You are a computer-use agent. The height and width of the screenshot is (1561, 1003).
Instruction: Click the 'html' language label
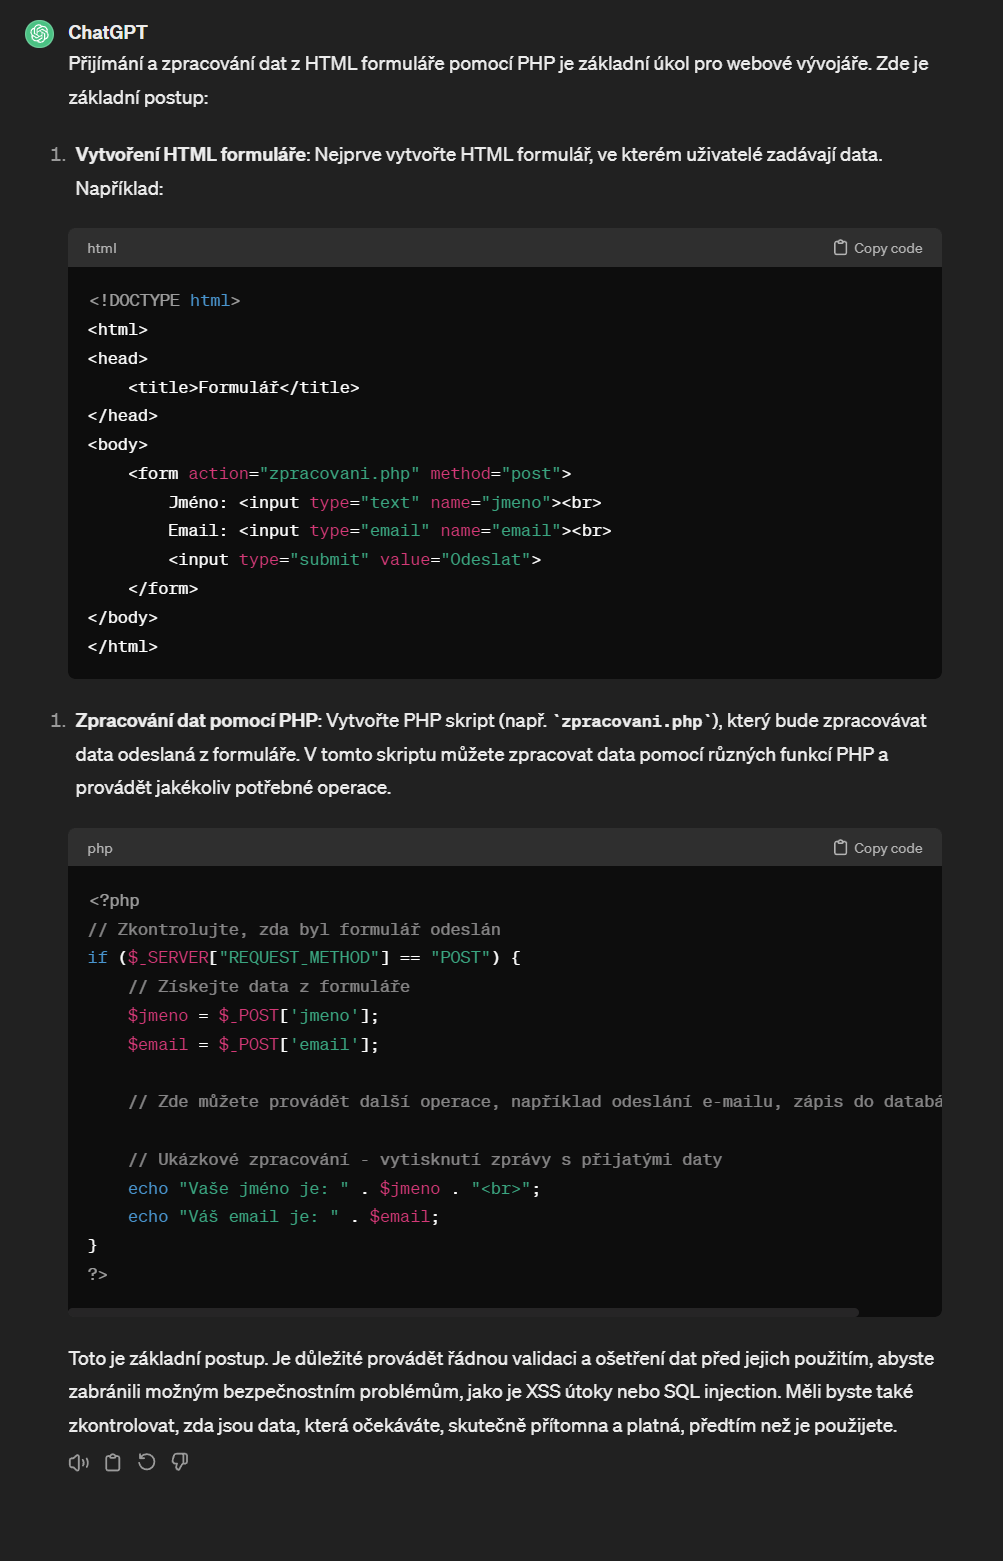pos(102,248)
